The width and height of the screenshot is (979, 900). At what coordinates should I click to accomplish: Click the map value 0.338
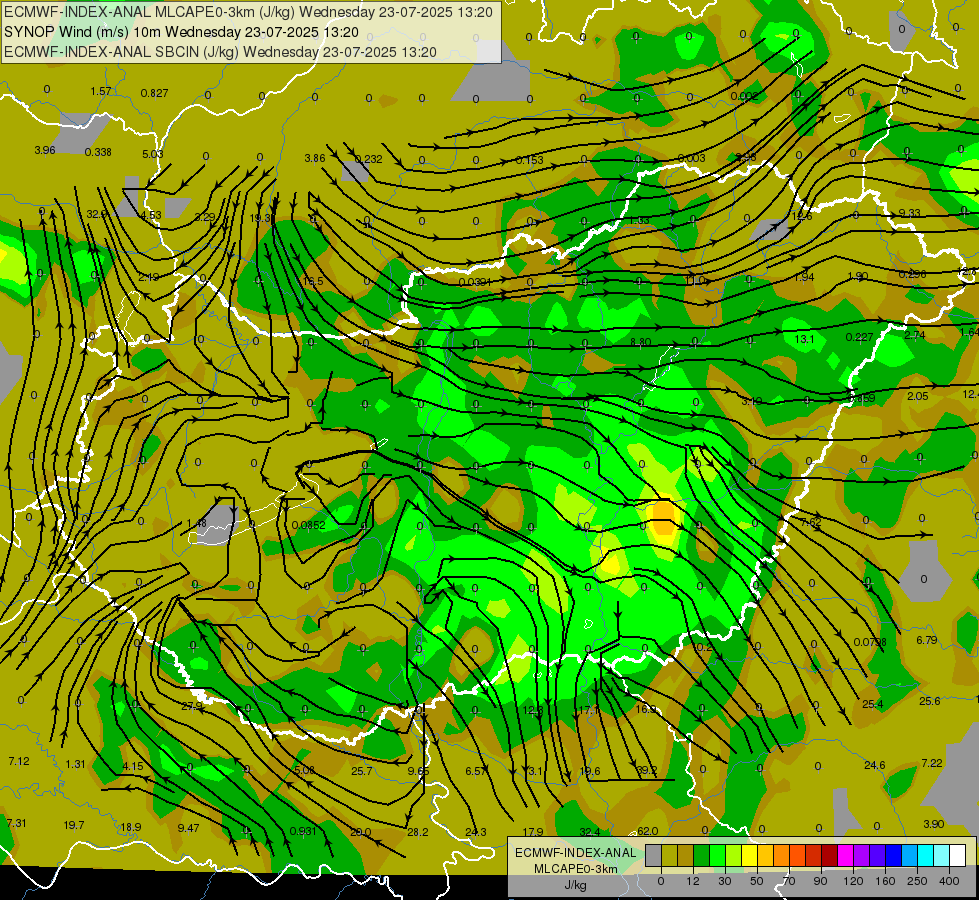98,152
